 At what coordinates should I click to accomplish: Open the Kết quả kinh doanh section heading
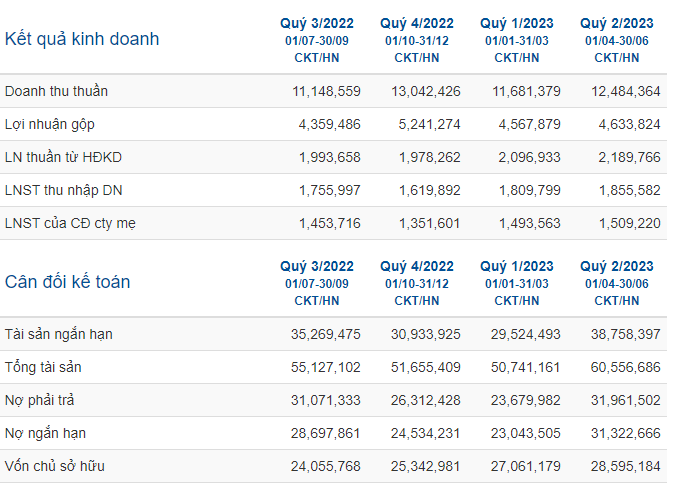point(82,39)
